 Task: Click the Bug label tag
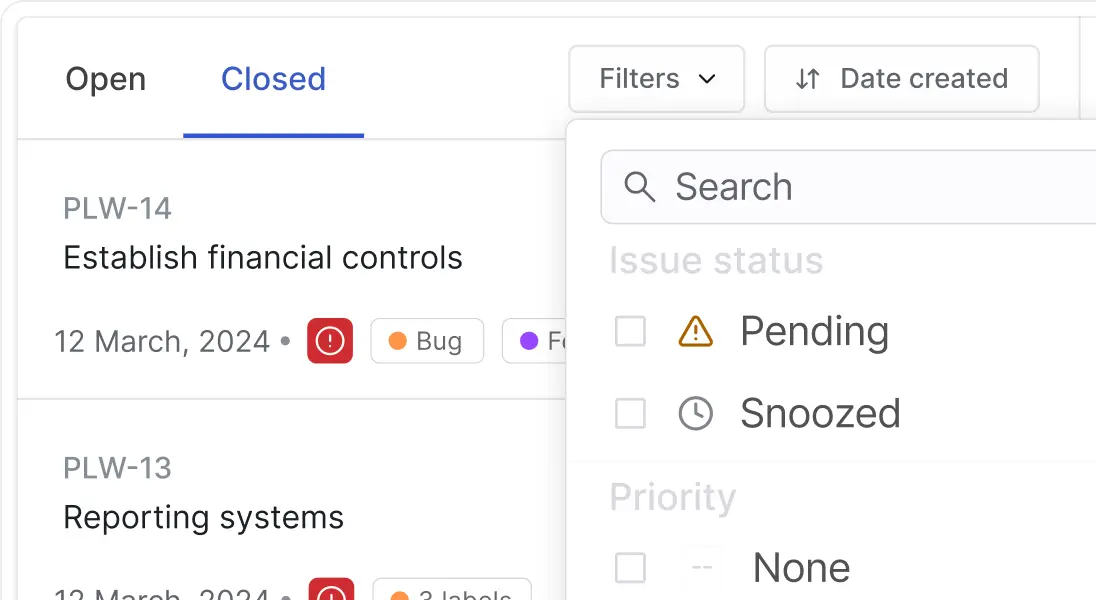pos(427,342)
